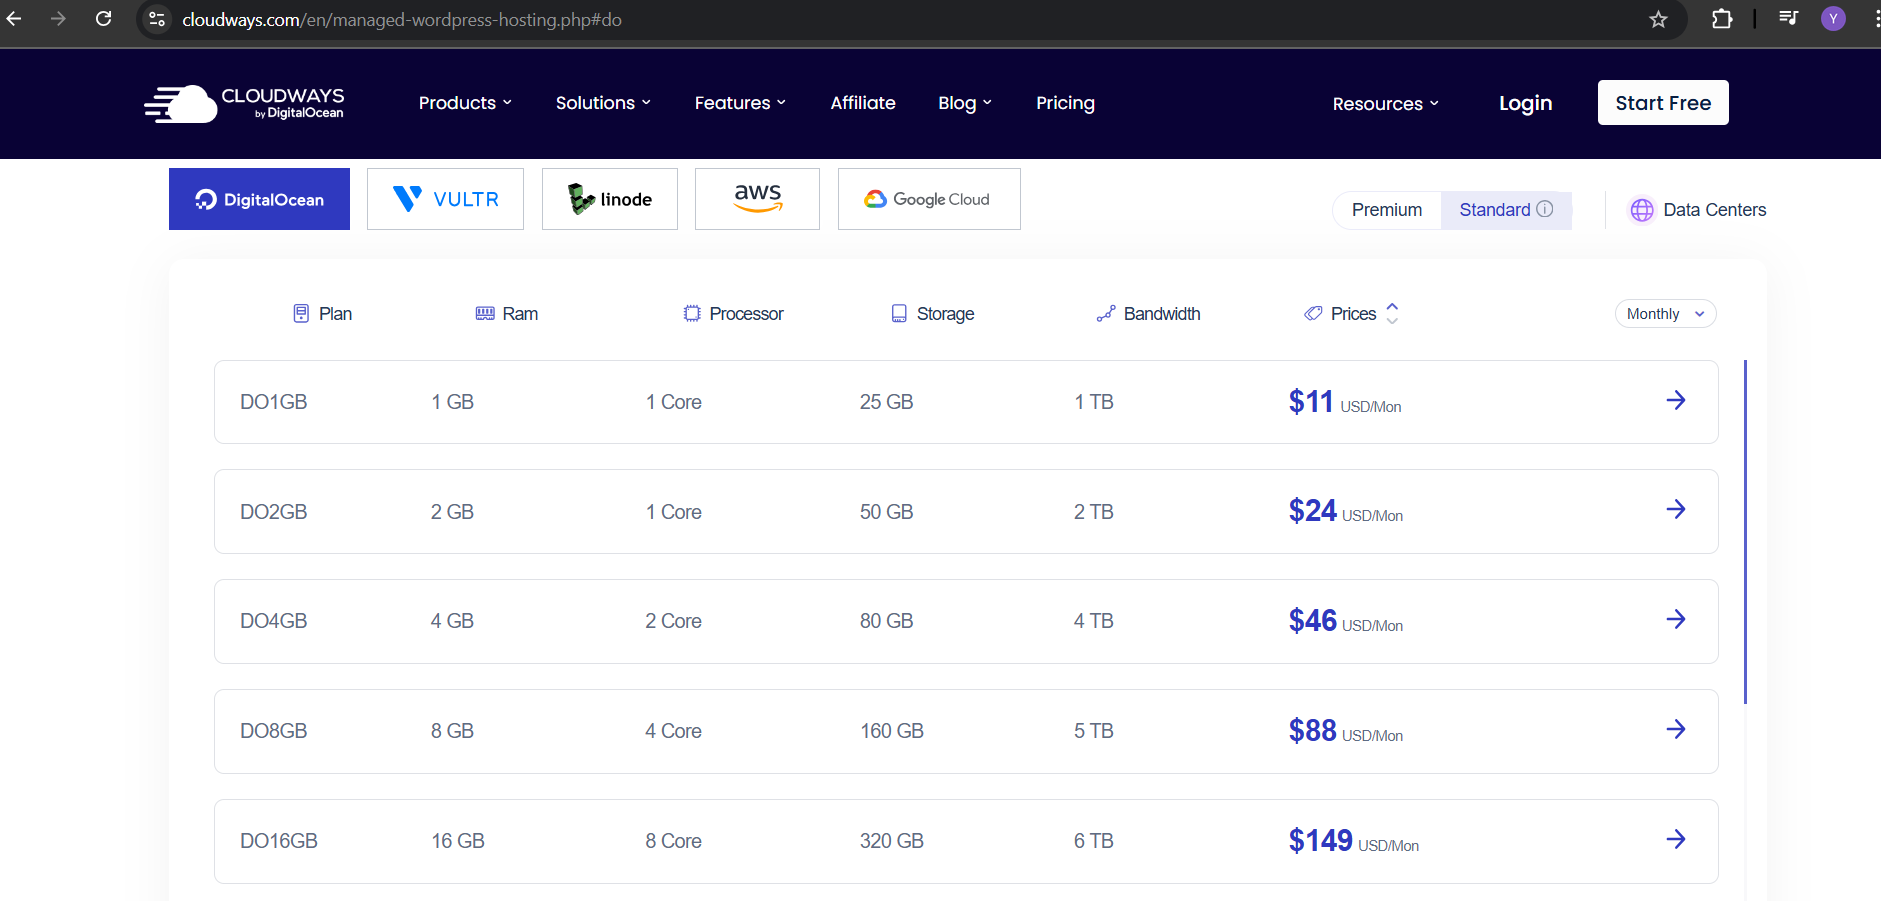Expand the Resources menu

[1386, 104]
